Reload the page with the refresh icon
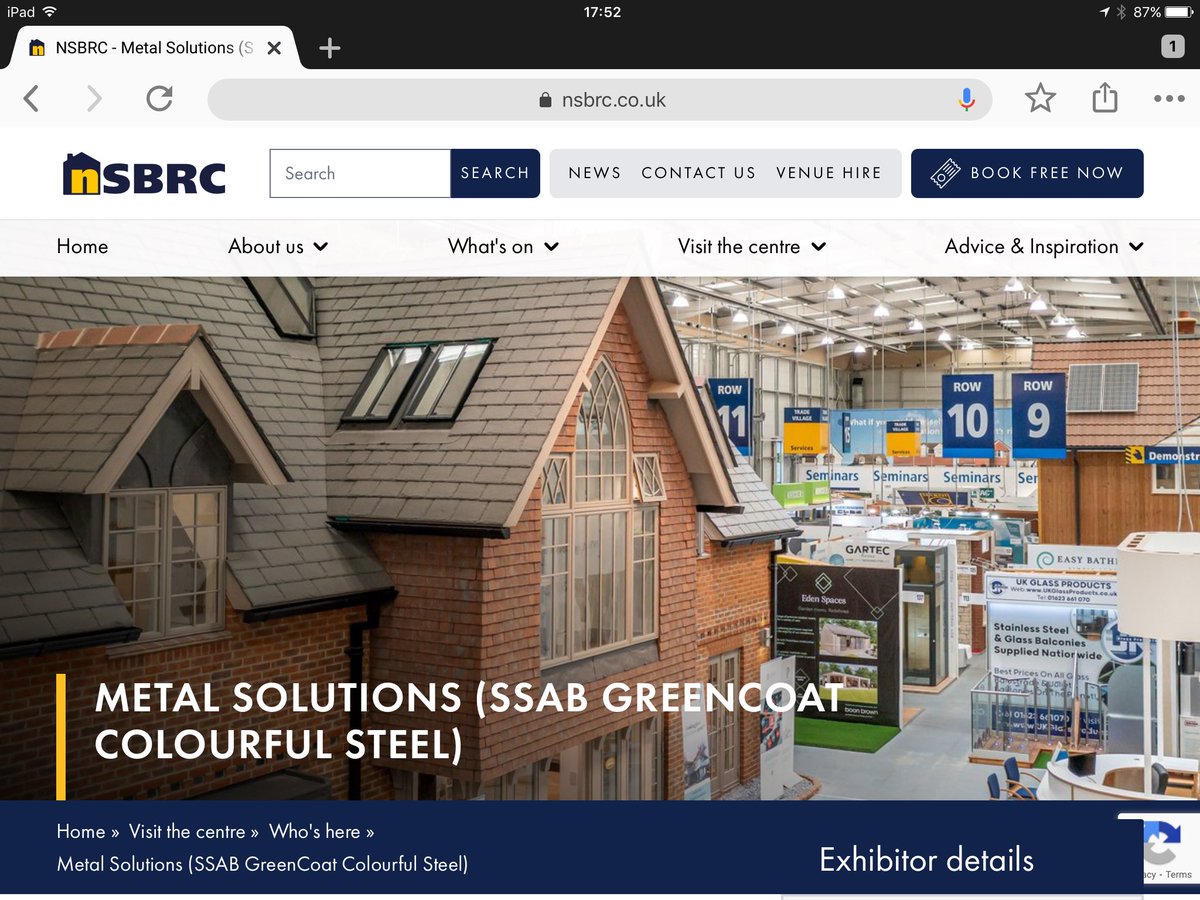Viewport: 1200px width, 900px height. (159, 98)
